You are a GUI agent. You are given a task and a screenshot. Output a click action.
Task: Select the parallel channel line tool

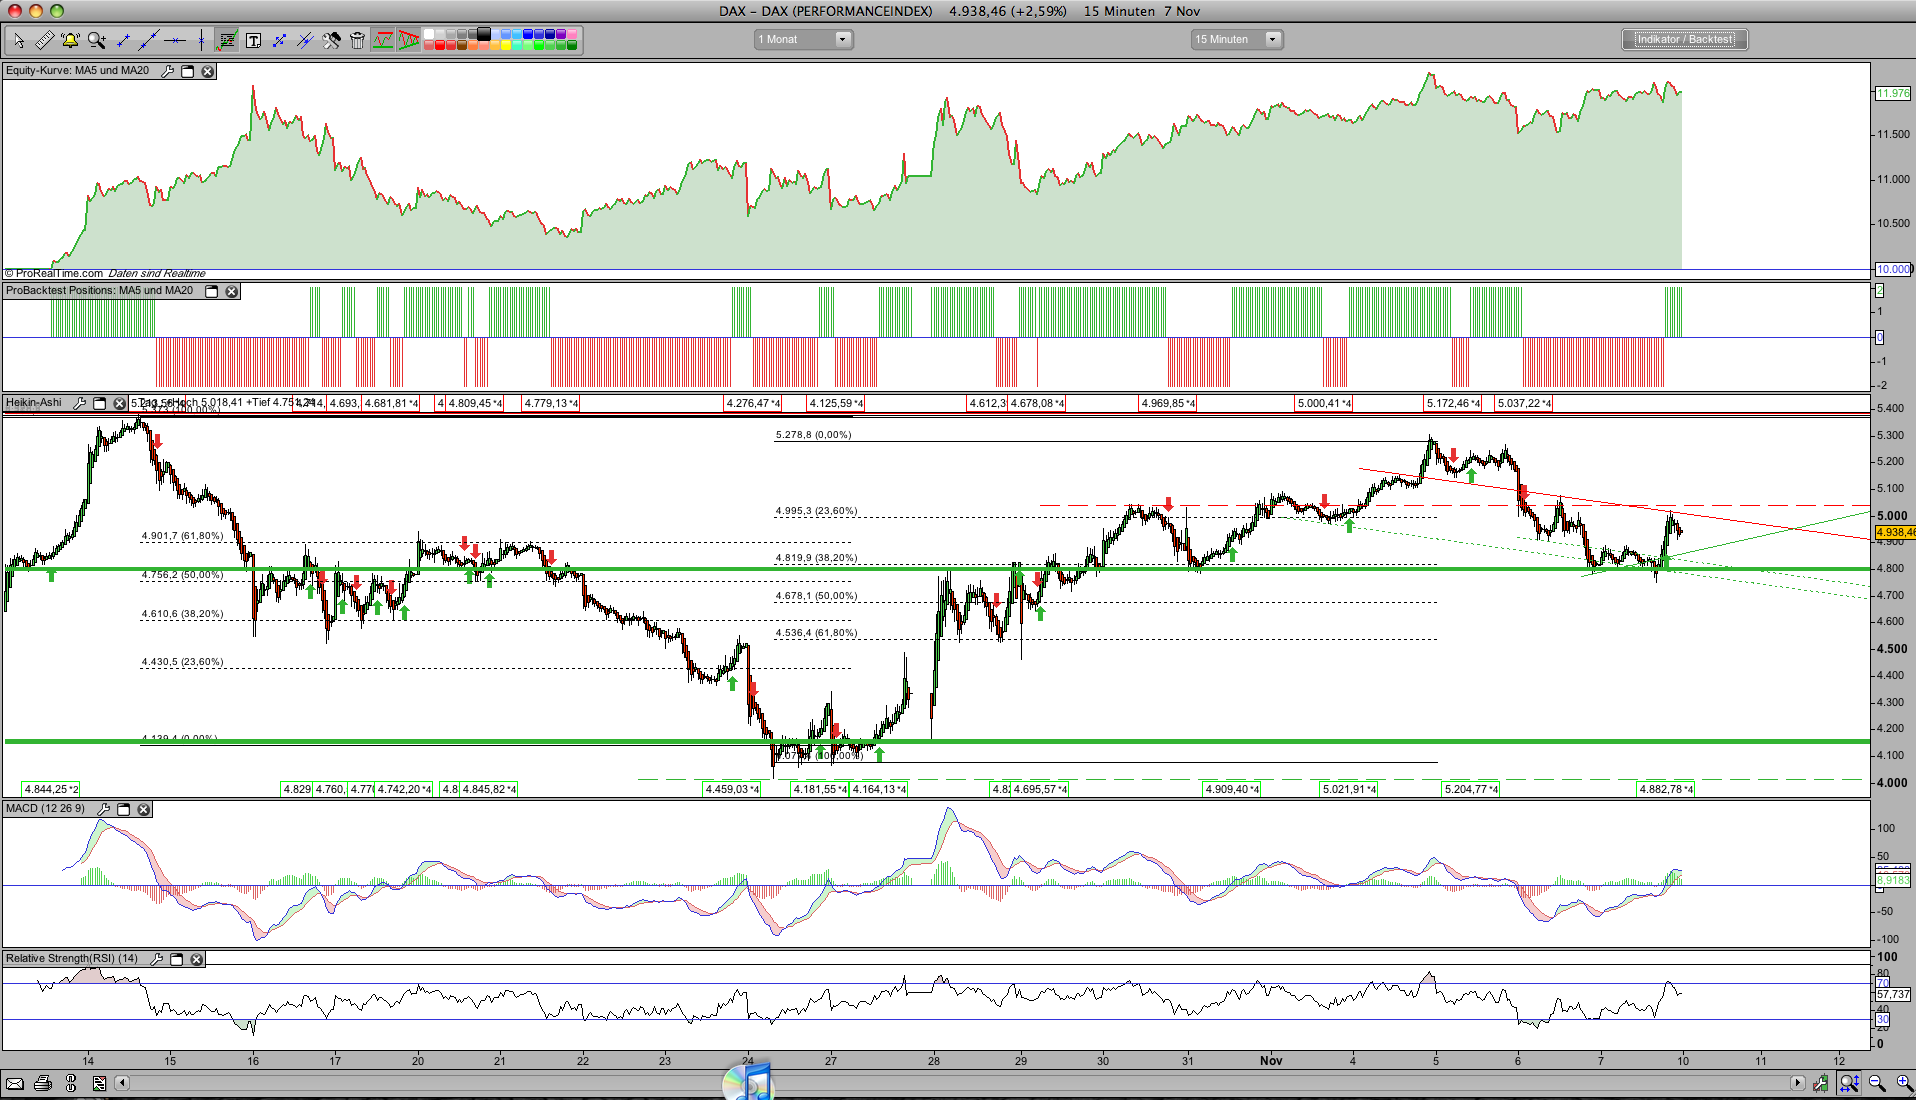(305, 40)
